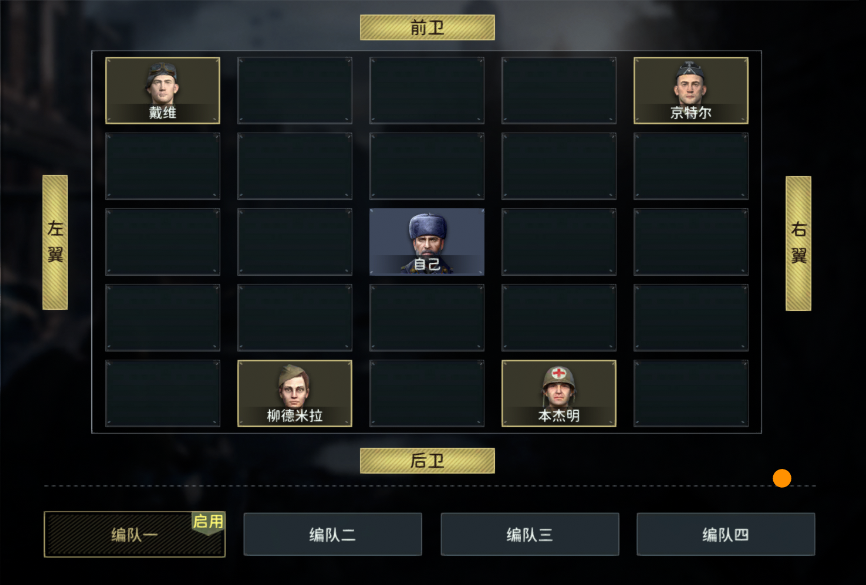Select the 本杰明 medic portrait
This screenshot has height=585, width=866.
click(559, 393)
